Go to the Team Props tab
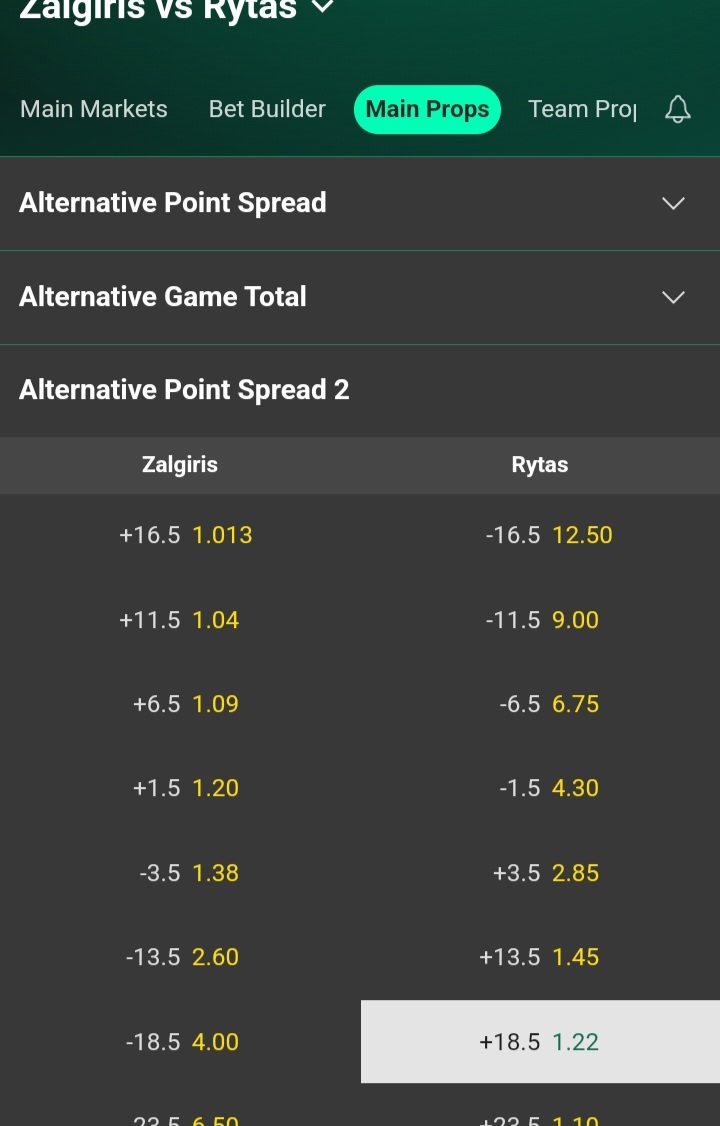720x1126 pixels. click(x=582, y=109)
